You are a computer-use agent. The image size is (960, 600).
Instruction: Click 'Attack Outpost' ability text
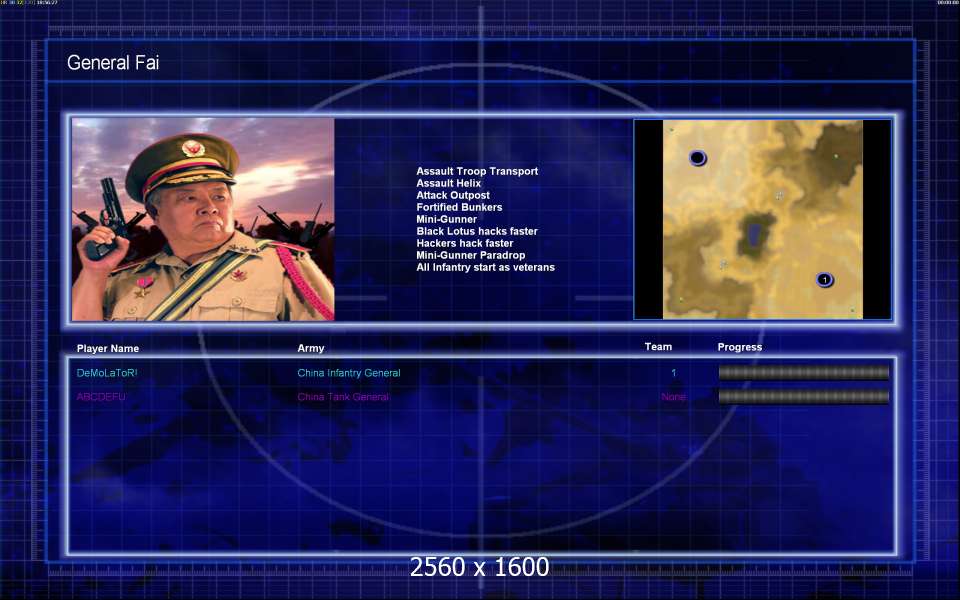coord(453,195)
